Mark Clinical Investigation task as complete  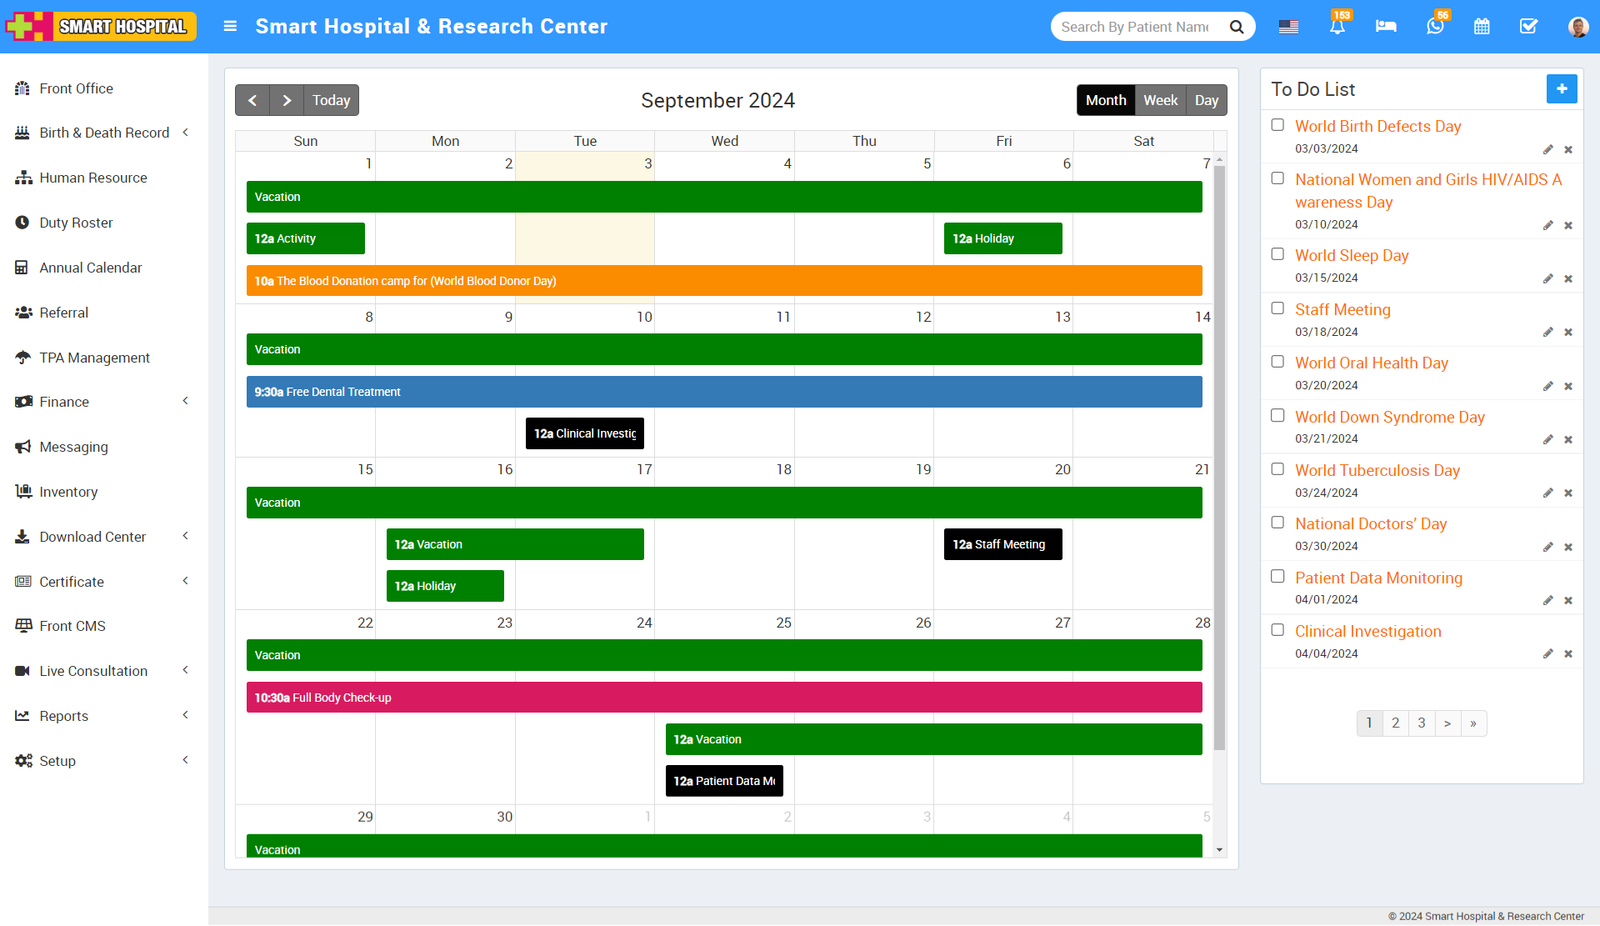pyautogui.click(x=1277, y=630)
